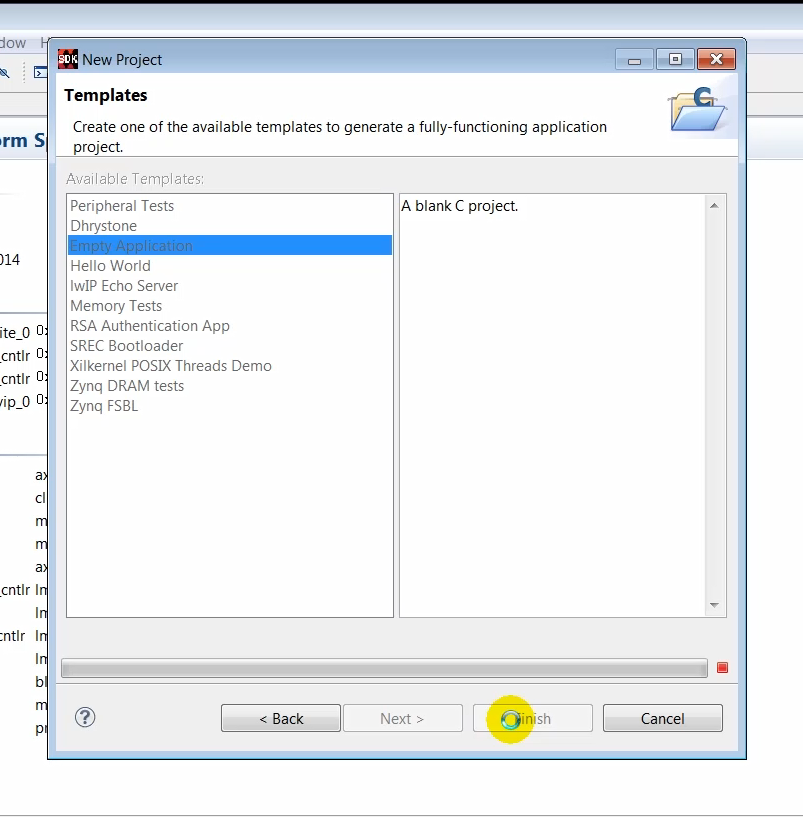Choose the SREC Bootloader template
This screenshot has height=817, width=803.
[x=127, y=346]
